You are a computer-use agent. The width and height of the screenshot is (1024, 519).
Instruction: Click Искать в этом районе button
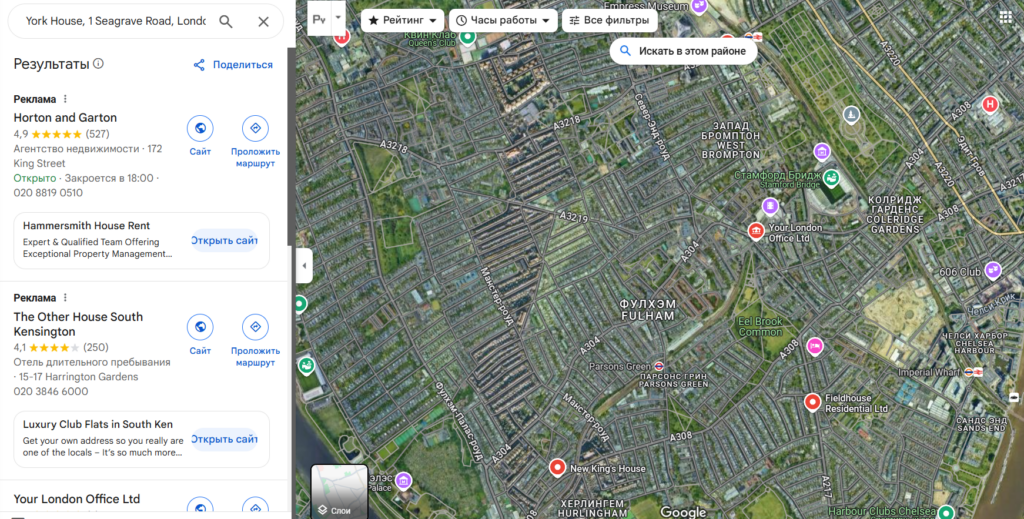click(683, 51)
